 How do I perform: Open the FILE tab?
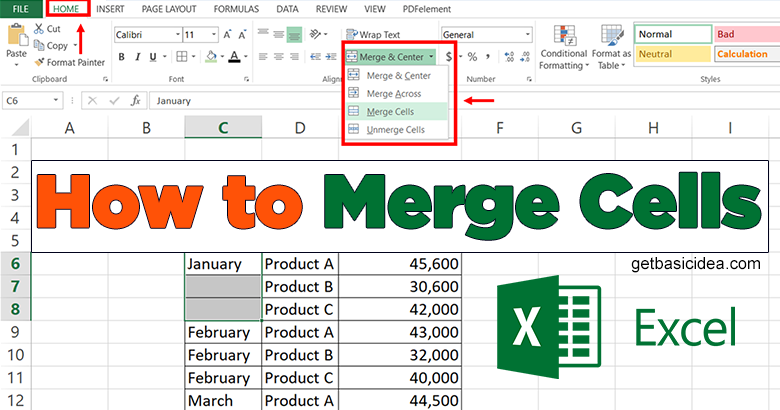(x=20, y=9)
